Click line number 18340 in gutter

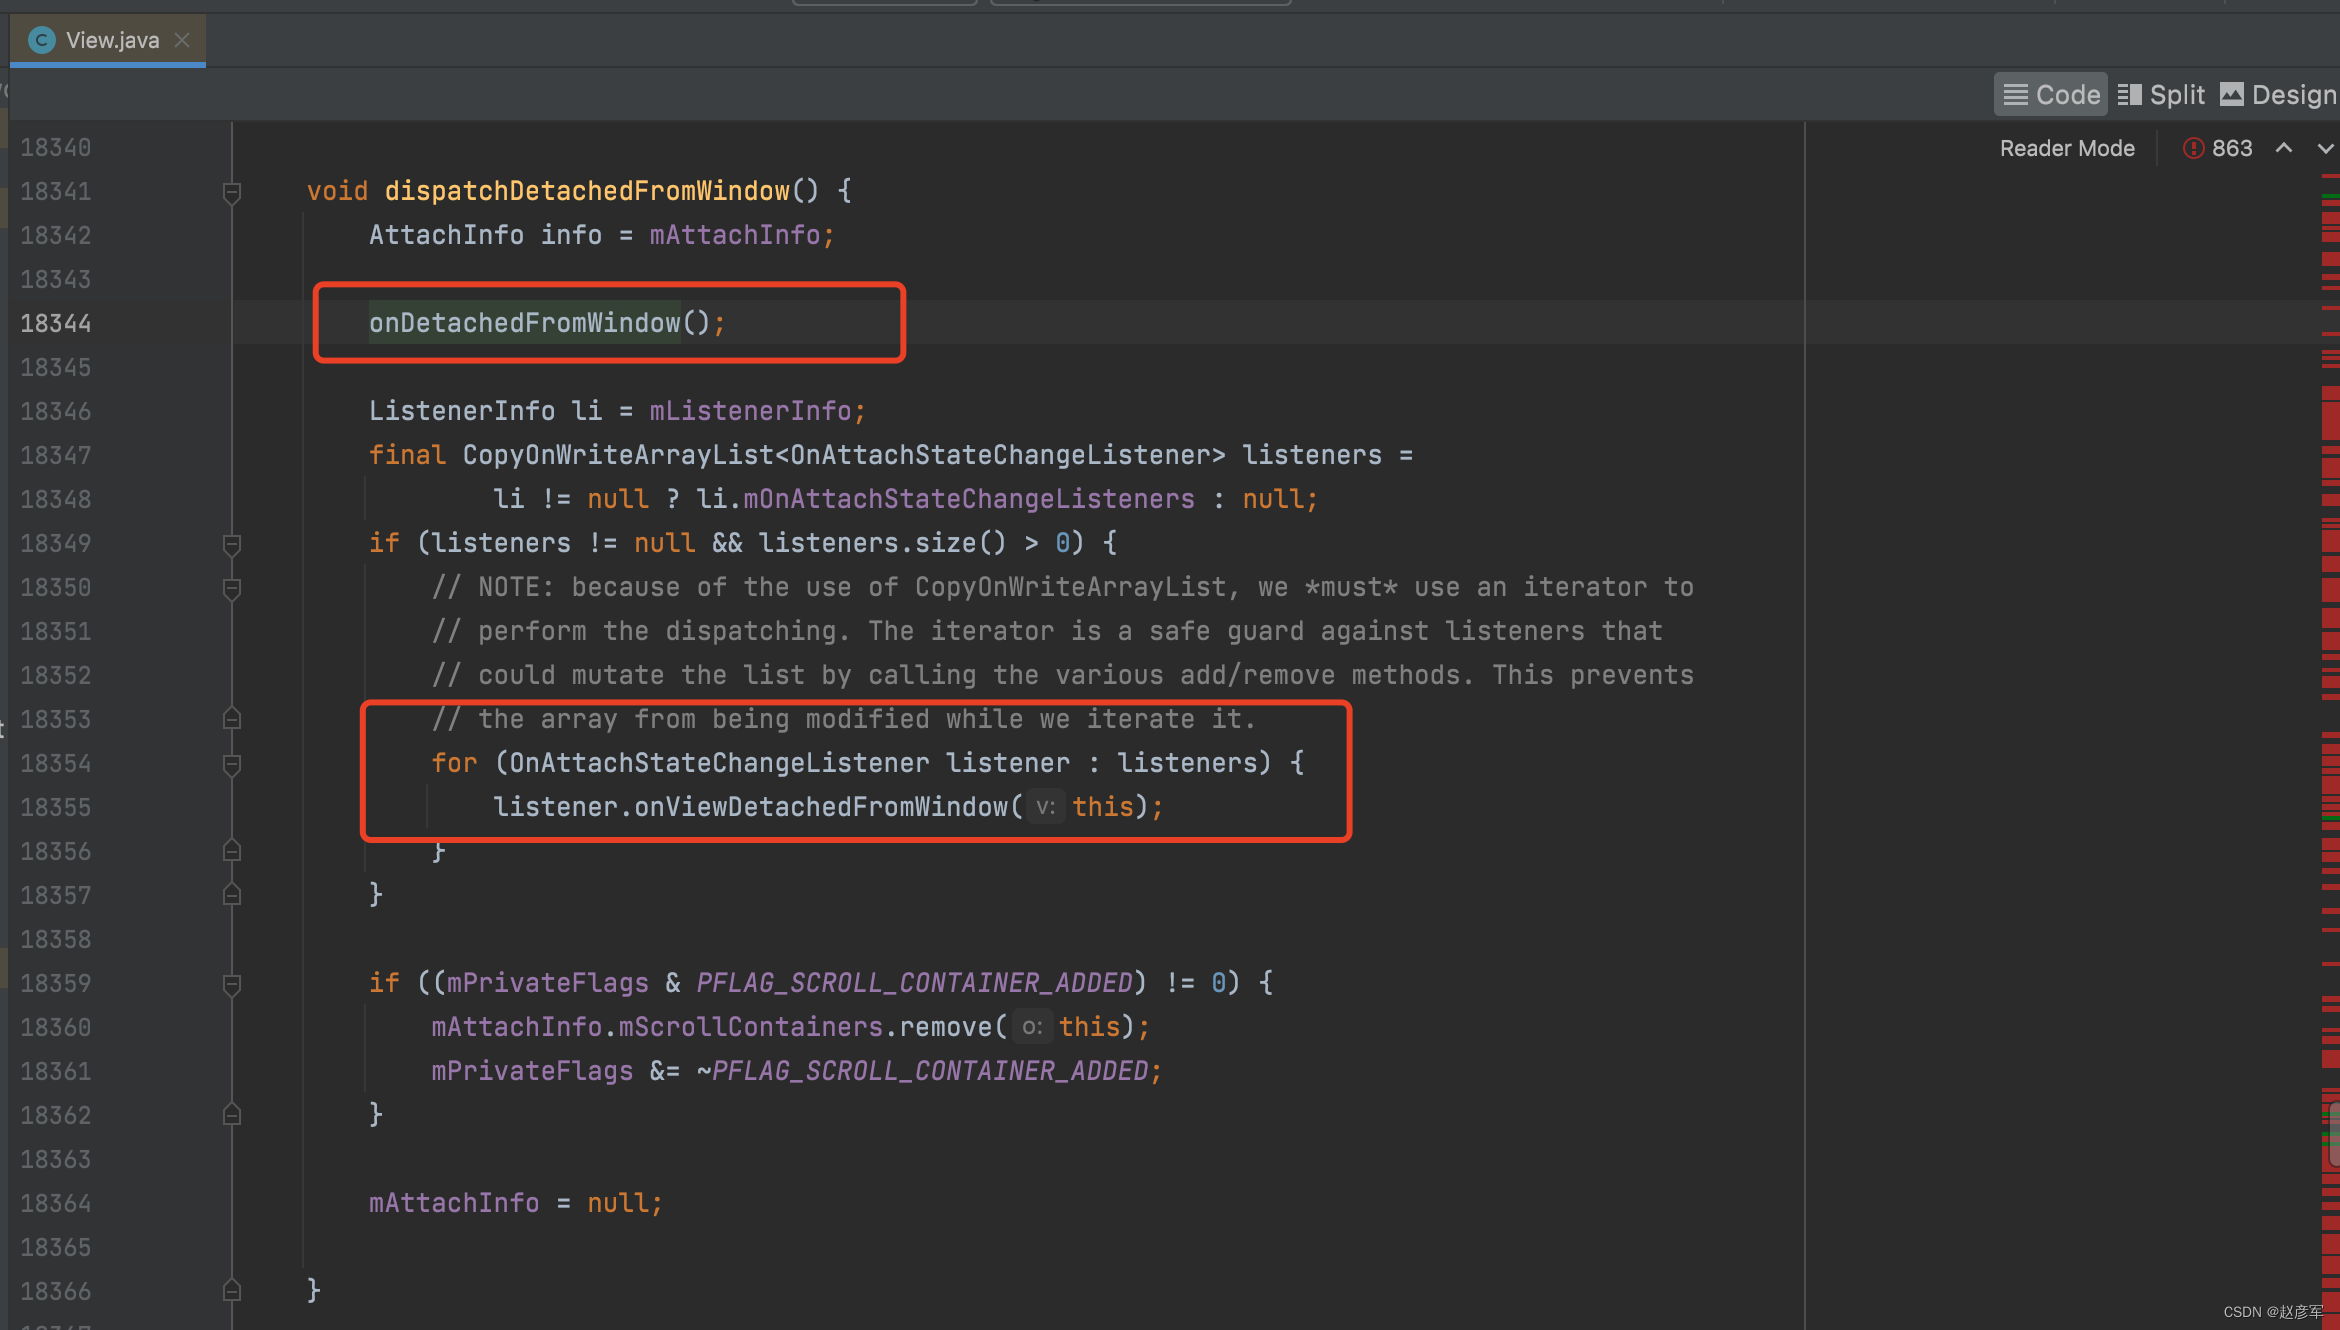click(x=56, y=147)
